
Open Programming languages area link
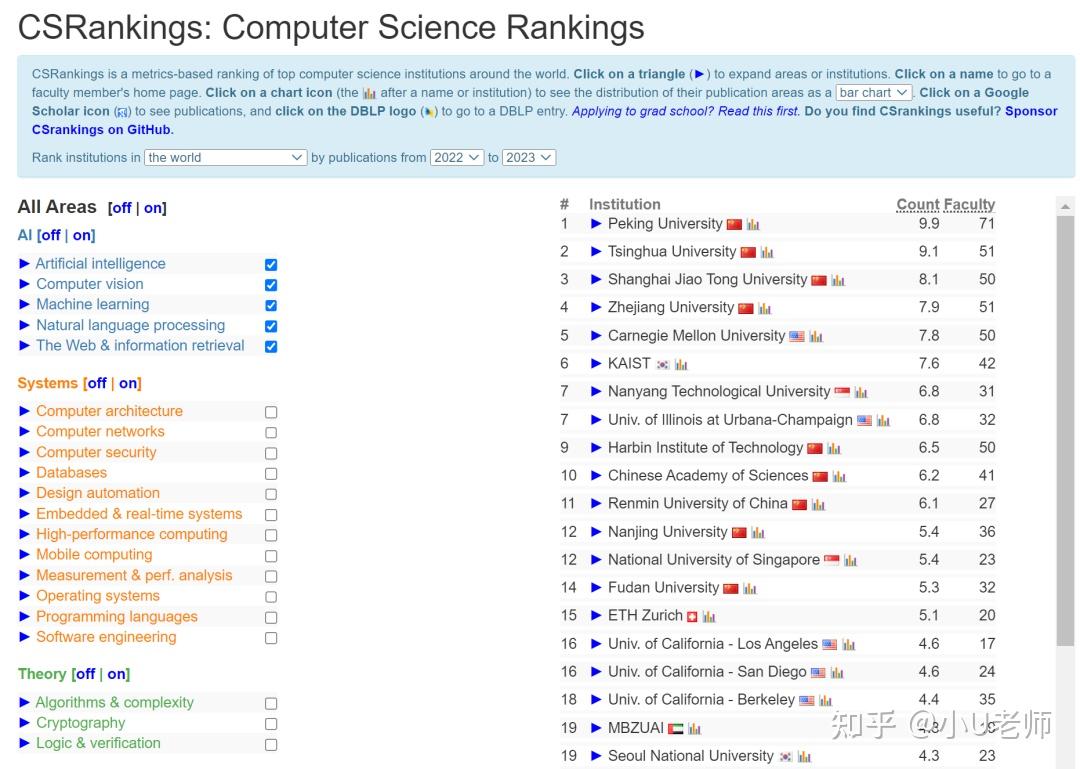pyautogui.click(x=116, y=617)
